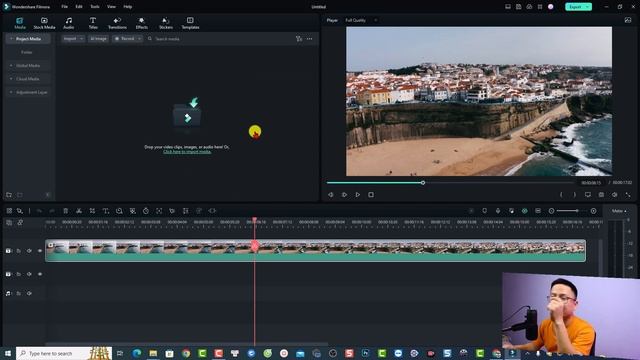Take a snapshot of the preview
Image resolution: width=640 pixels, height=360 pixels.
(601, 195)
